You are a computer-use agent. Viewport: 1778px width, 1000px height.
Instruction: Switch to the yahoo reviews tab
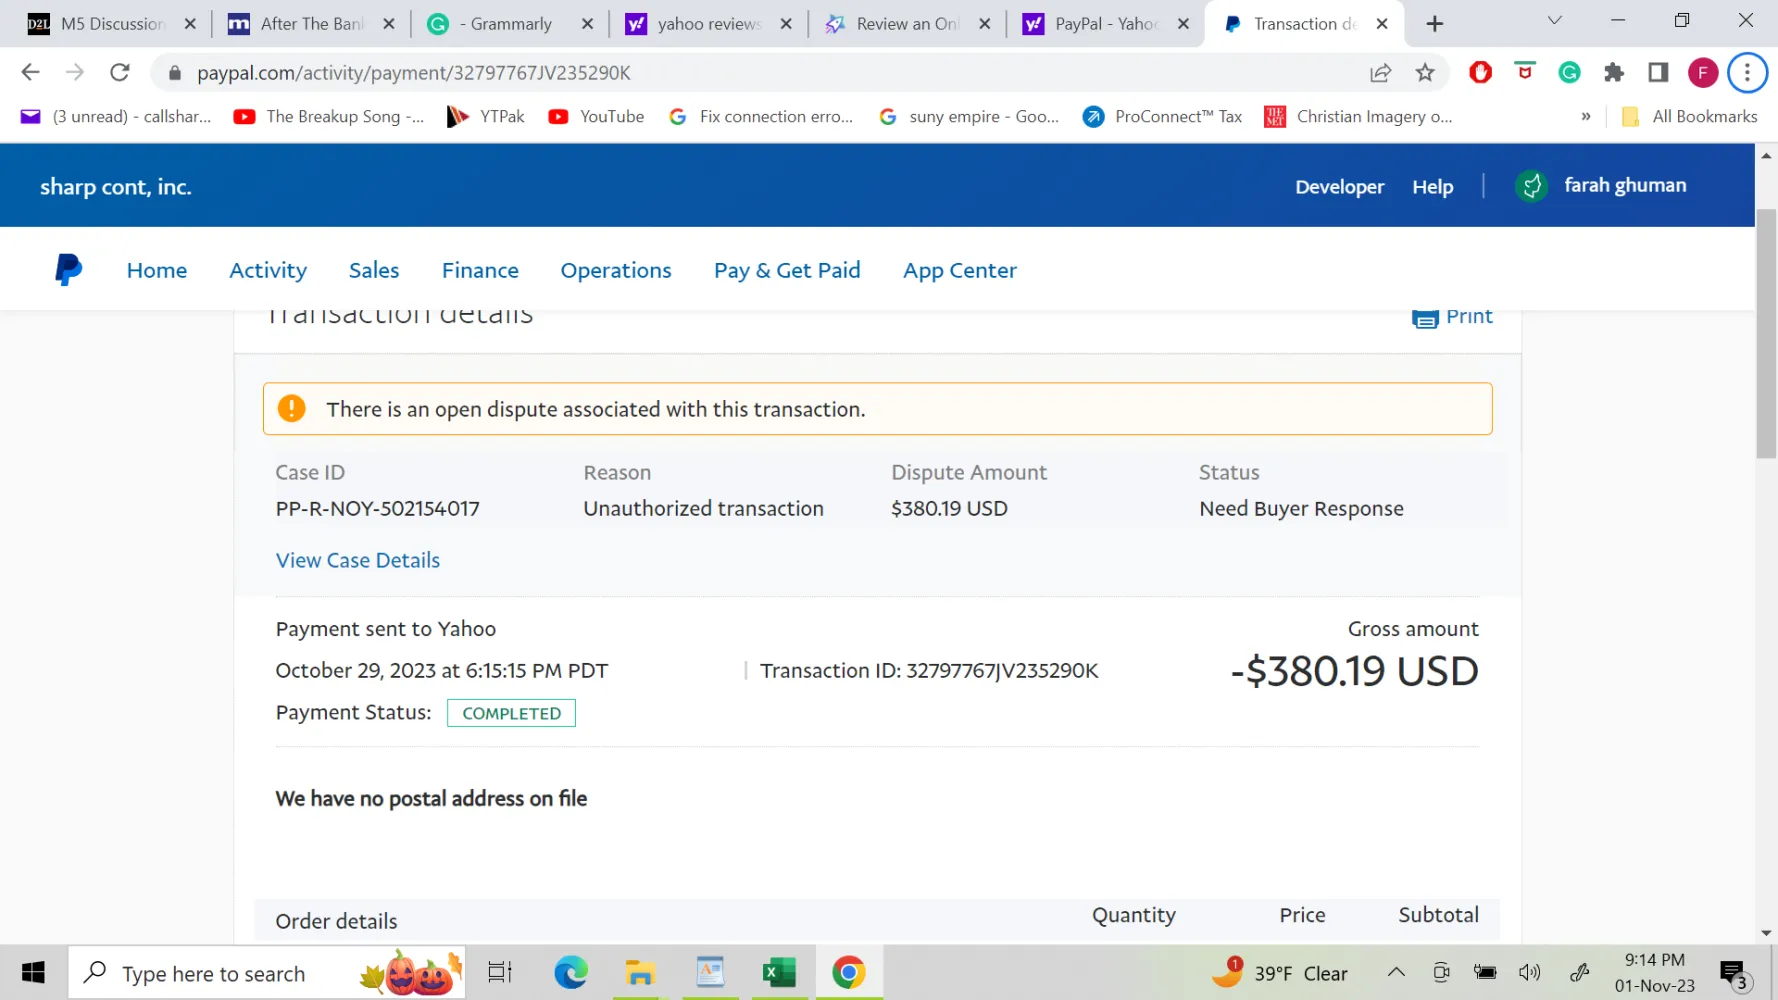pos(708,24)
